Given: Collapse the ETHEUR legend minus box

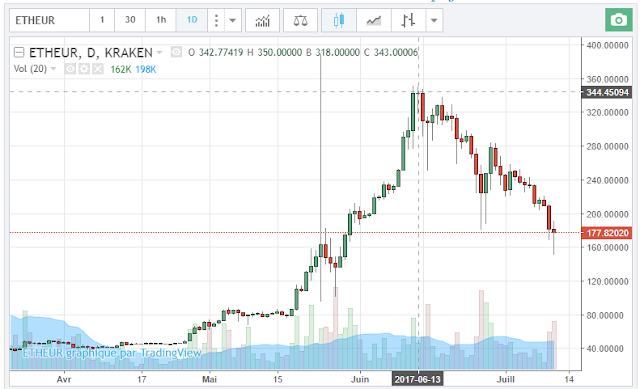Looking at the screenshot, I should coord(19,52).
